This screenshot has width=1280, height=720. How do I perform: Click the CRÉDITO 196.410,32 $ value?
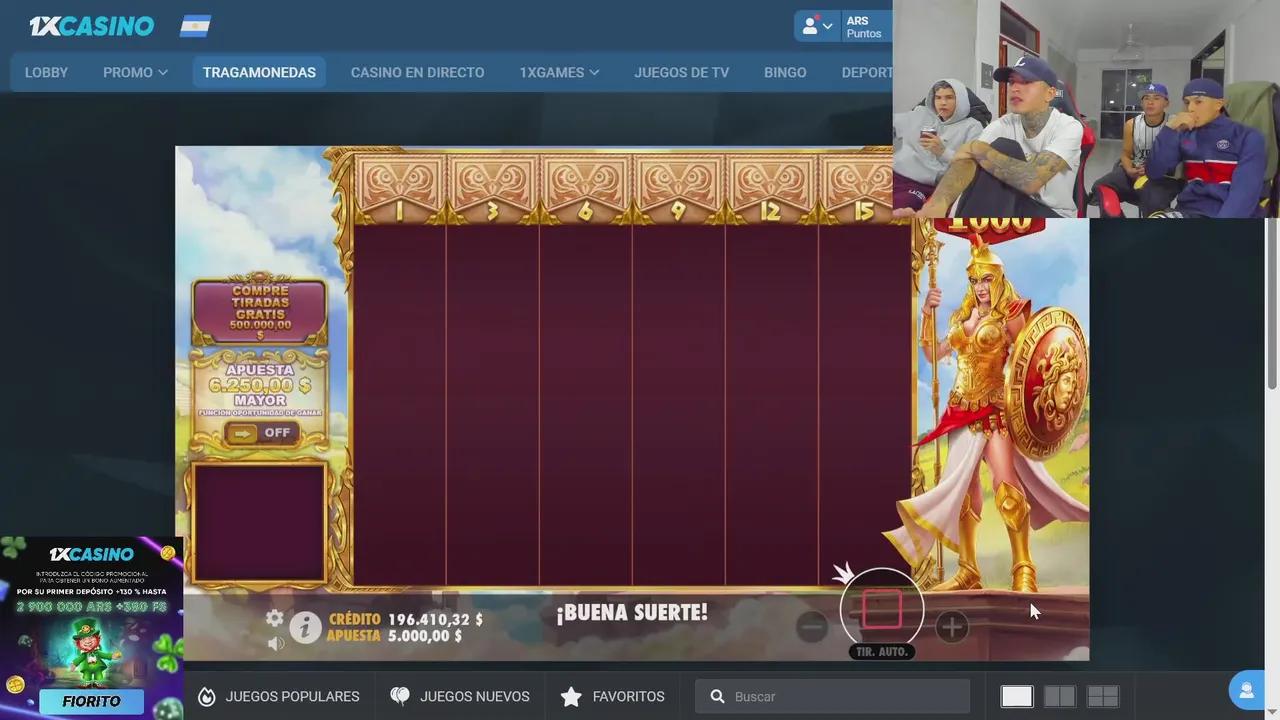tap(435, 620)
